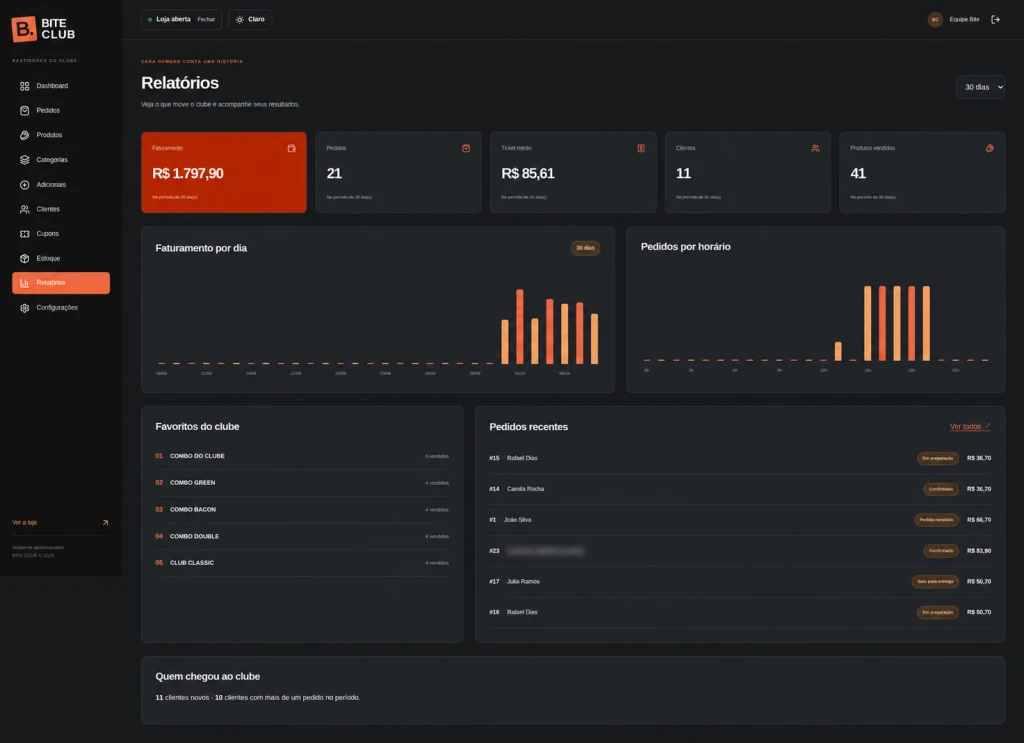Open order #1 from João Silva
Image resolution: width=1024 pixels, height=743 pixels.
(740, 520)
